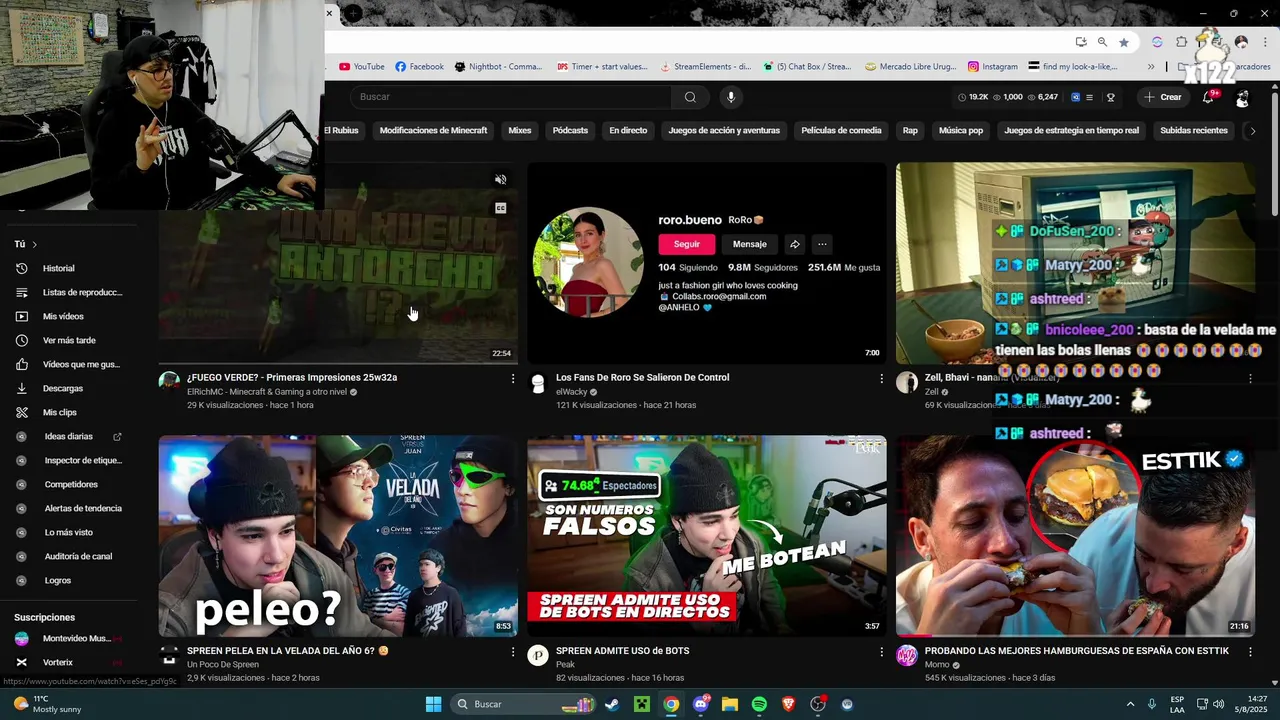Open options for SPREEN ADMITE USO video
The image size is (1280, 720).
(x=881, y=651)
